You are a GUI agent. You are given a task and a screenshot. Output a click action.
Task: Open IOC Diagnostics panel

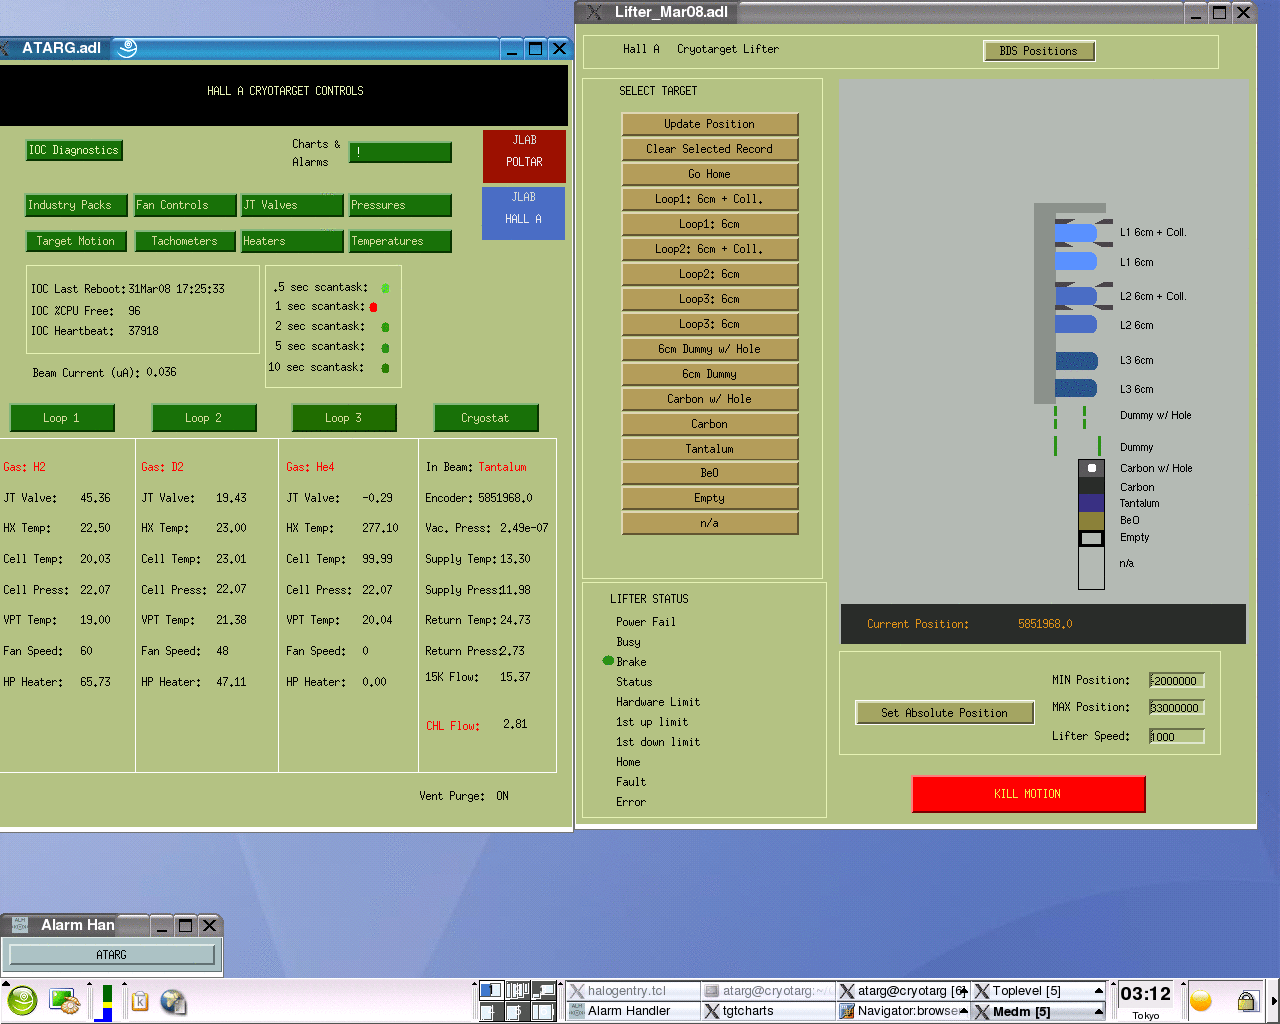pos(74,150)
